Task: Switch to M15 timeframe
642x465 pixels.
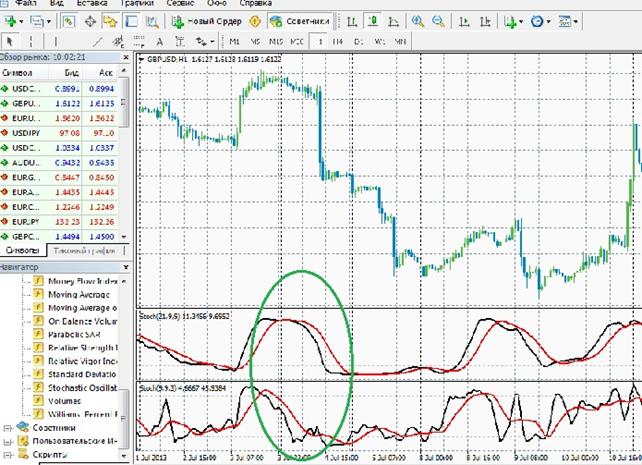Action: pyautogui.click(x=276, y=41)
